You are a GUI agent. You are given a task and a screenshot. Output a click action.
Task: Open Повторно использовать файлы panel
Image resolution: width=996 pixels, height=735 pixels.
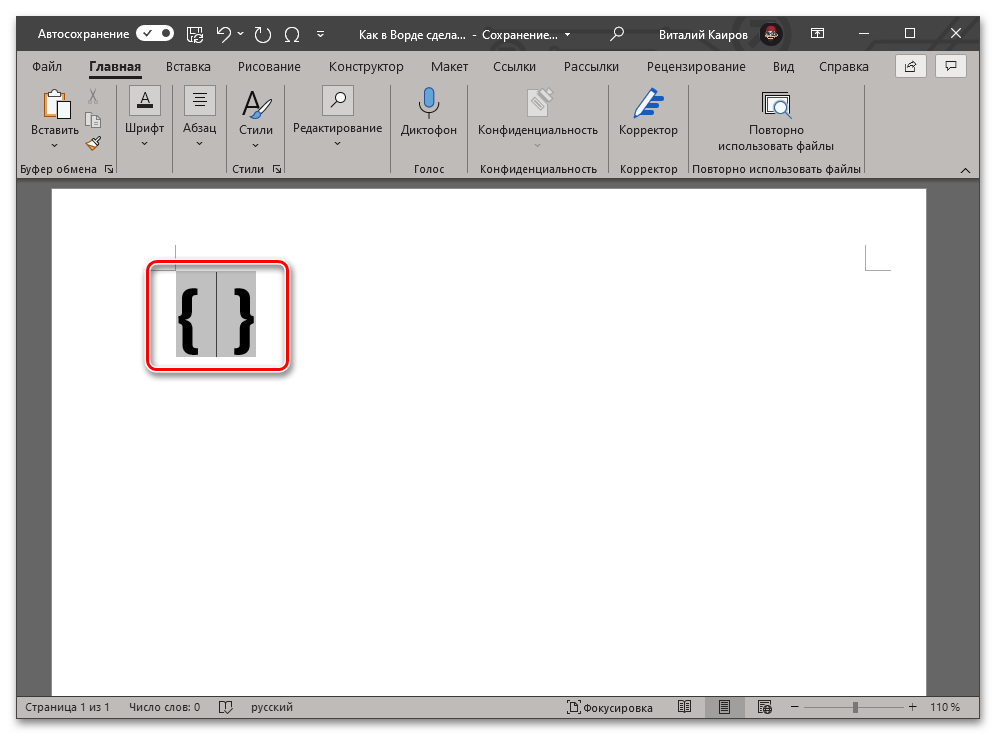(775, 103)
